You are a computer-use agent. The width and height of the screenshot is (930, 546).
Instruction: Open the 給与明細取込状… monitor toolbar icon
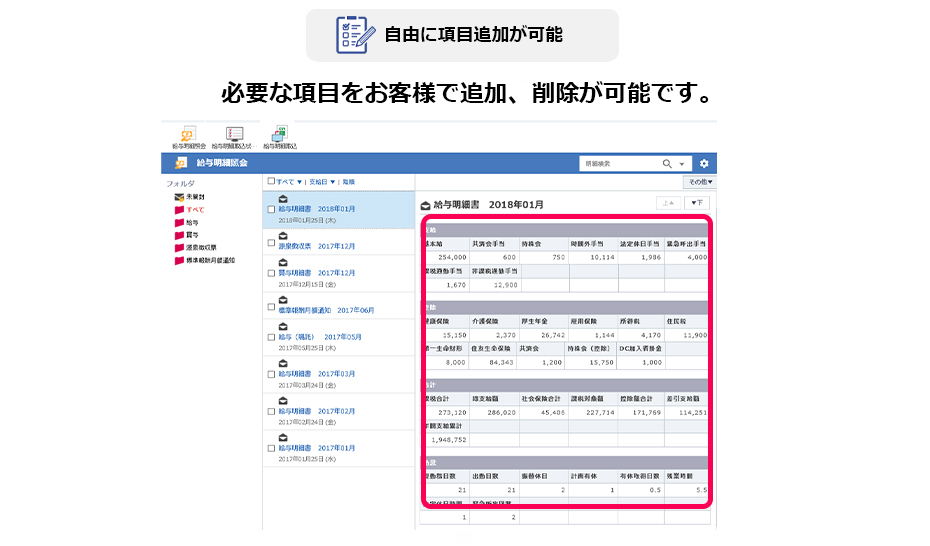tap(234, 134)
